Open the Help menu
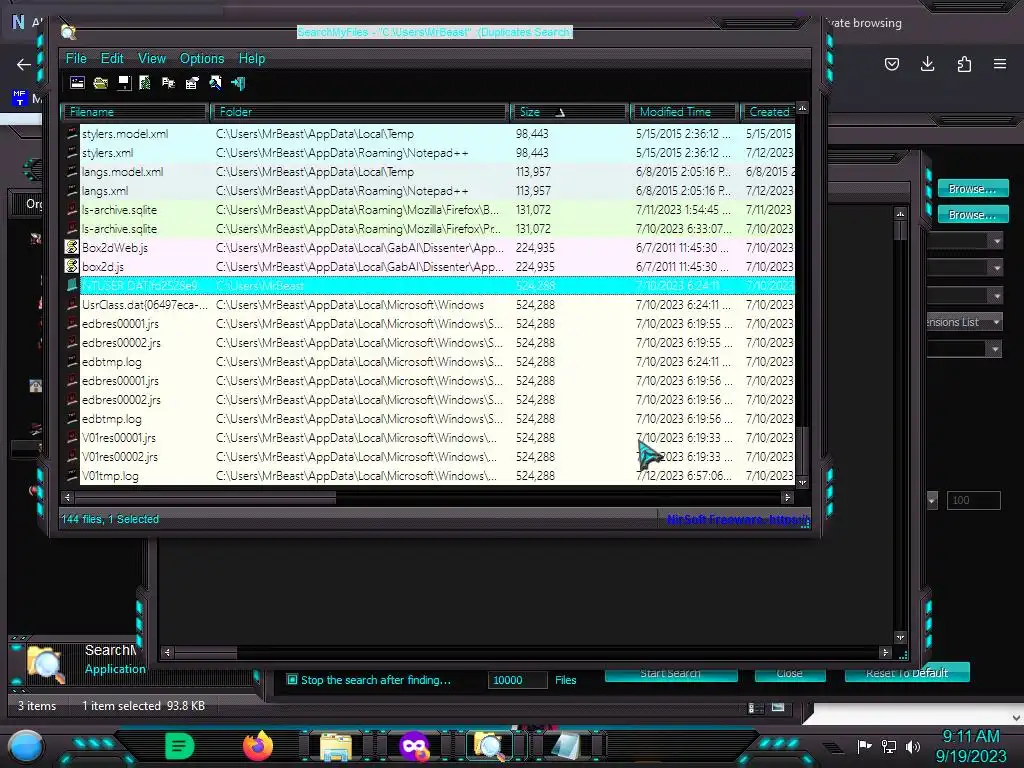This screenshot has width=1024, height=768. 251,58
